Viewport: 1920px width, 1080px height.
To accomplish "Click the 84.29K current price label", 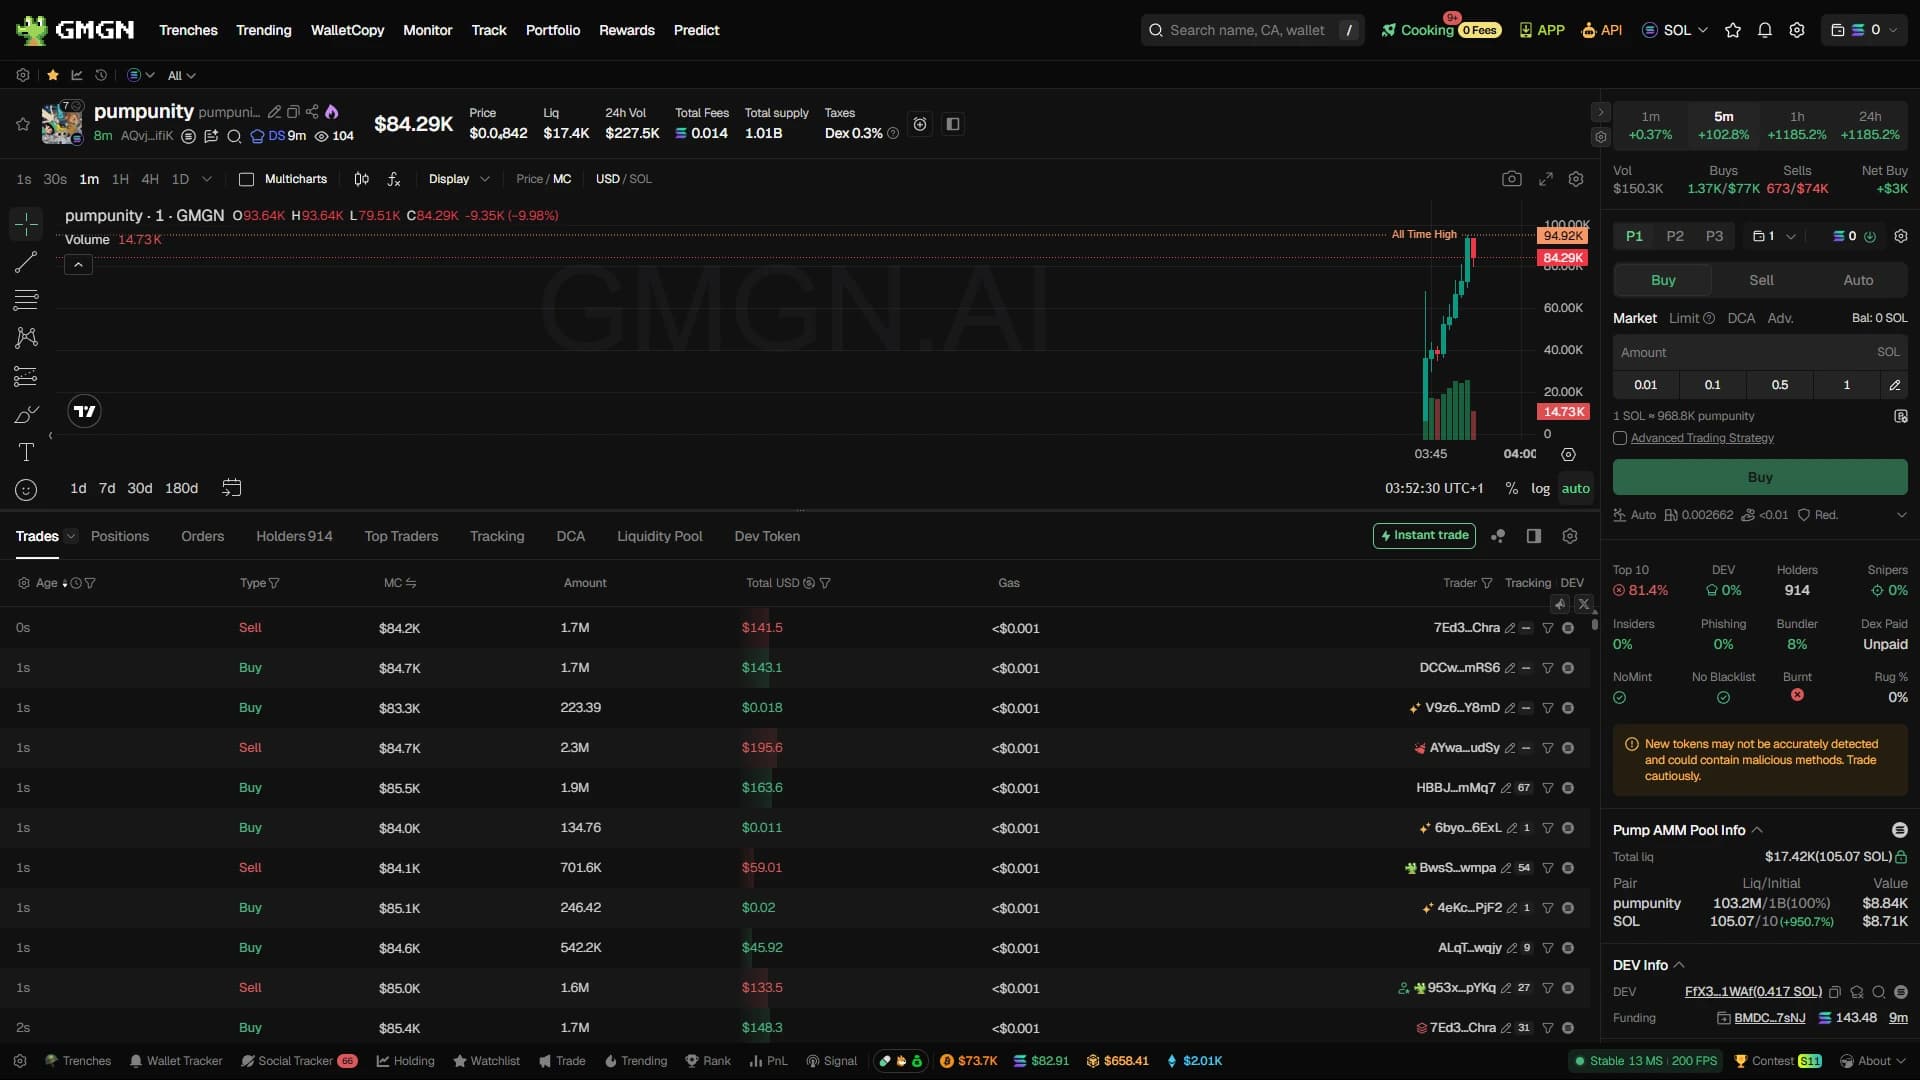I will 1562,257.
